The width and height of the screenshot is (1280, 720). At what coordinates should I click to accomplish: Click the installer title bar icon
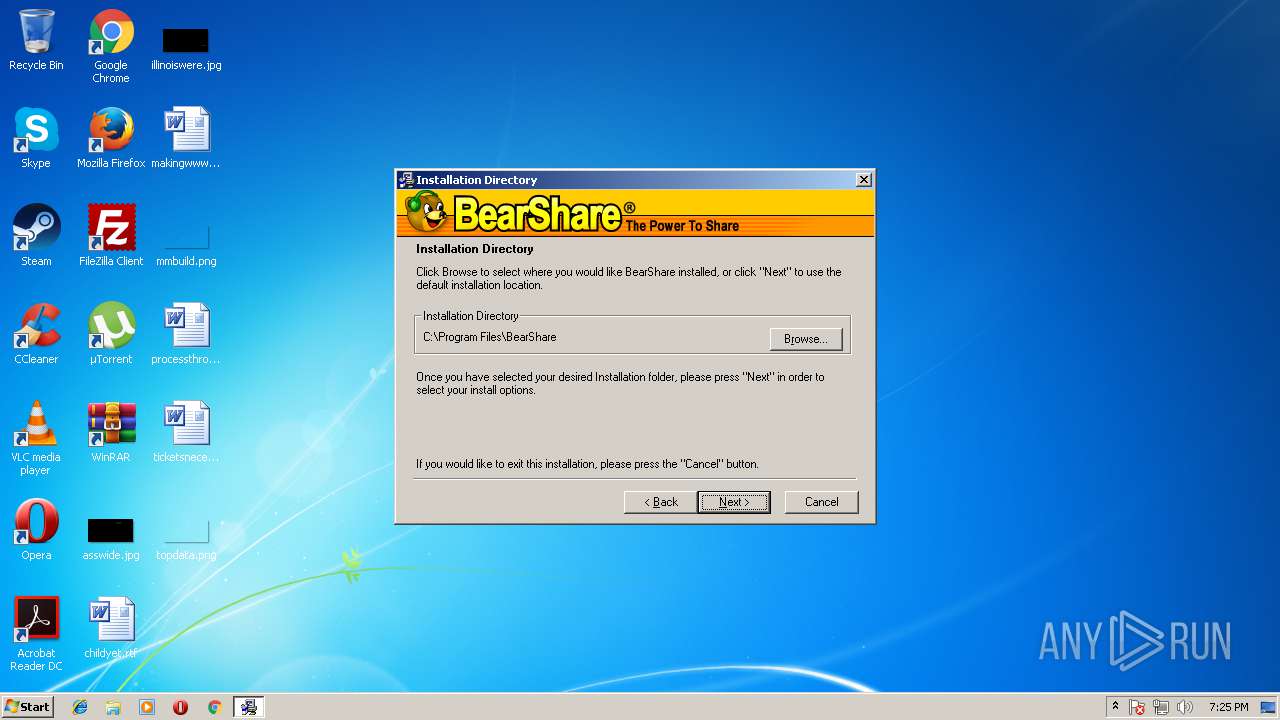pyautogui.click(x=406, y=180)
